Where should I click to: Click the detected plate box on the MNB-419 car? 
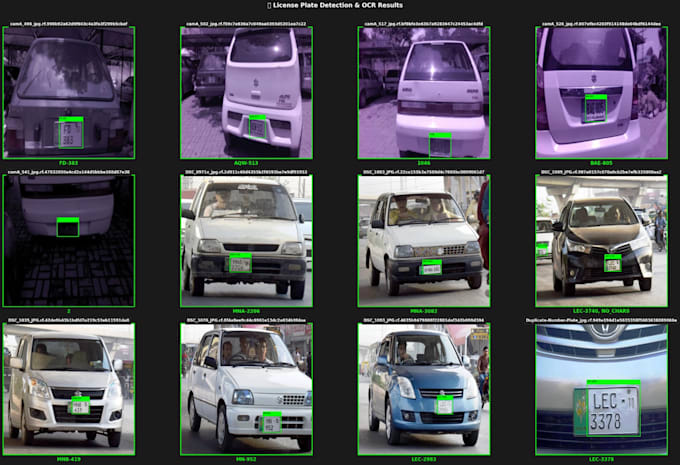pos(80,407)
